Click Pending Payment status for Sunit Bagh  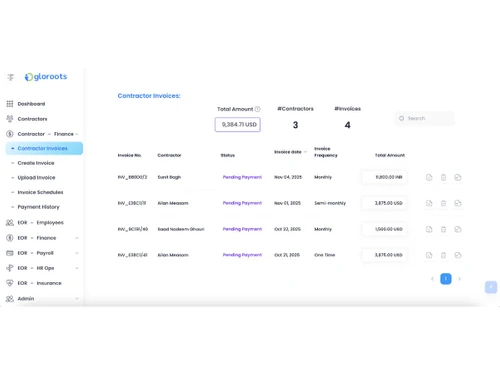click(x=242, y=177)
